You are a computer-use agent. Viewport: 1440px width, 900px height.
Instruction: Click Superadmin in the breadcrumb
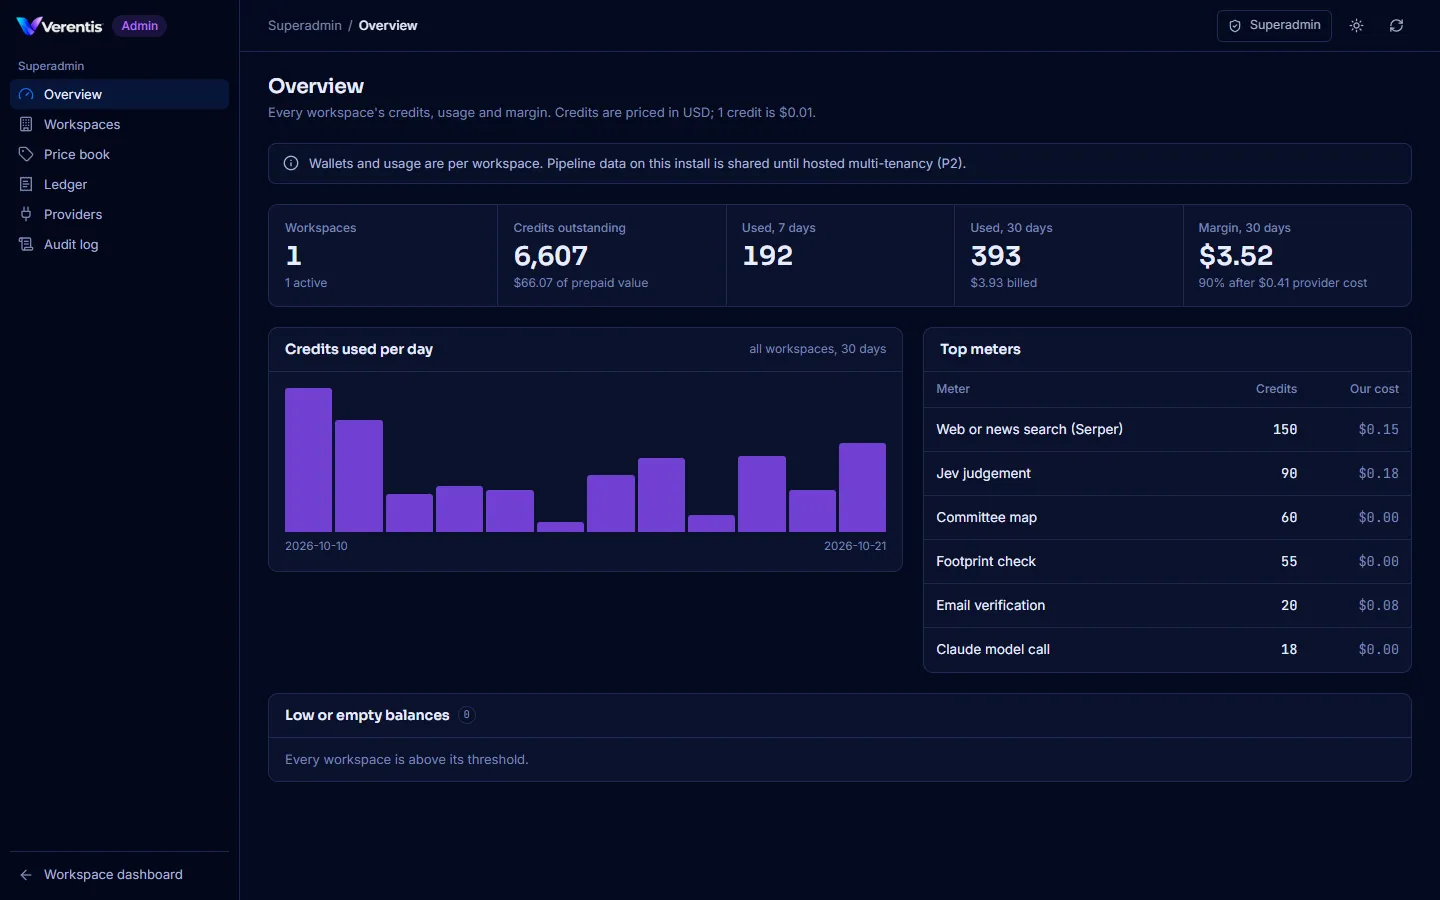pyautogui.click(x=305, y=26)
